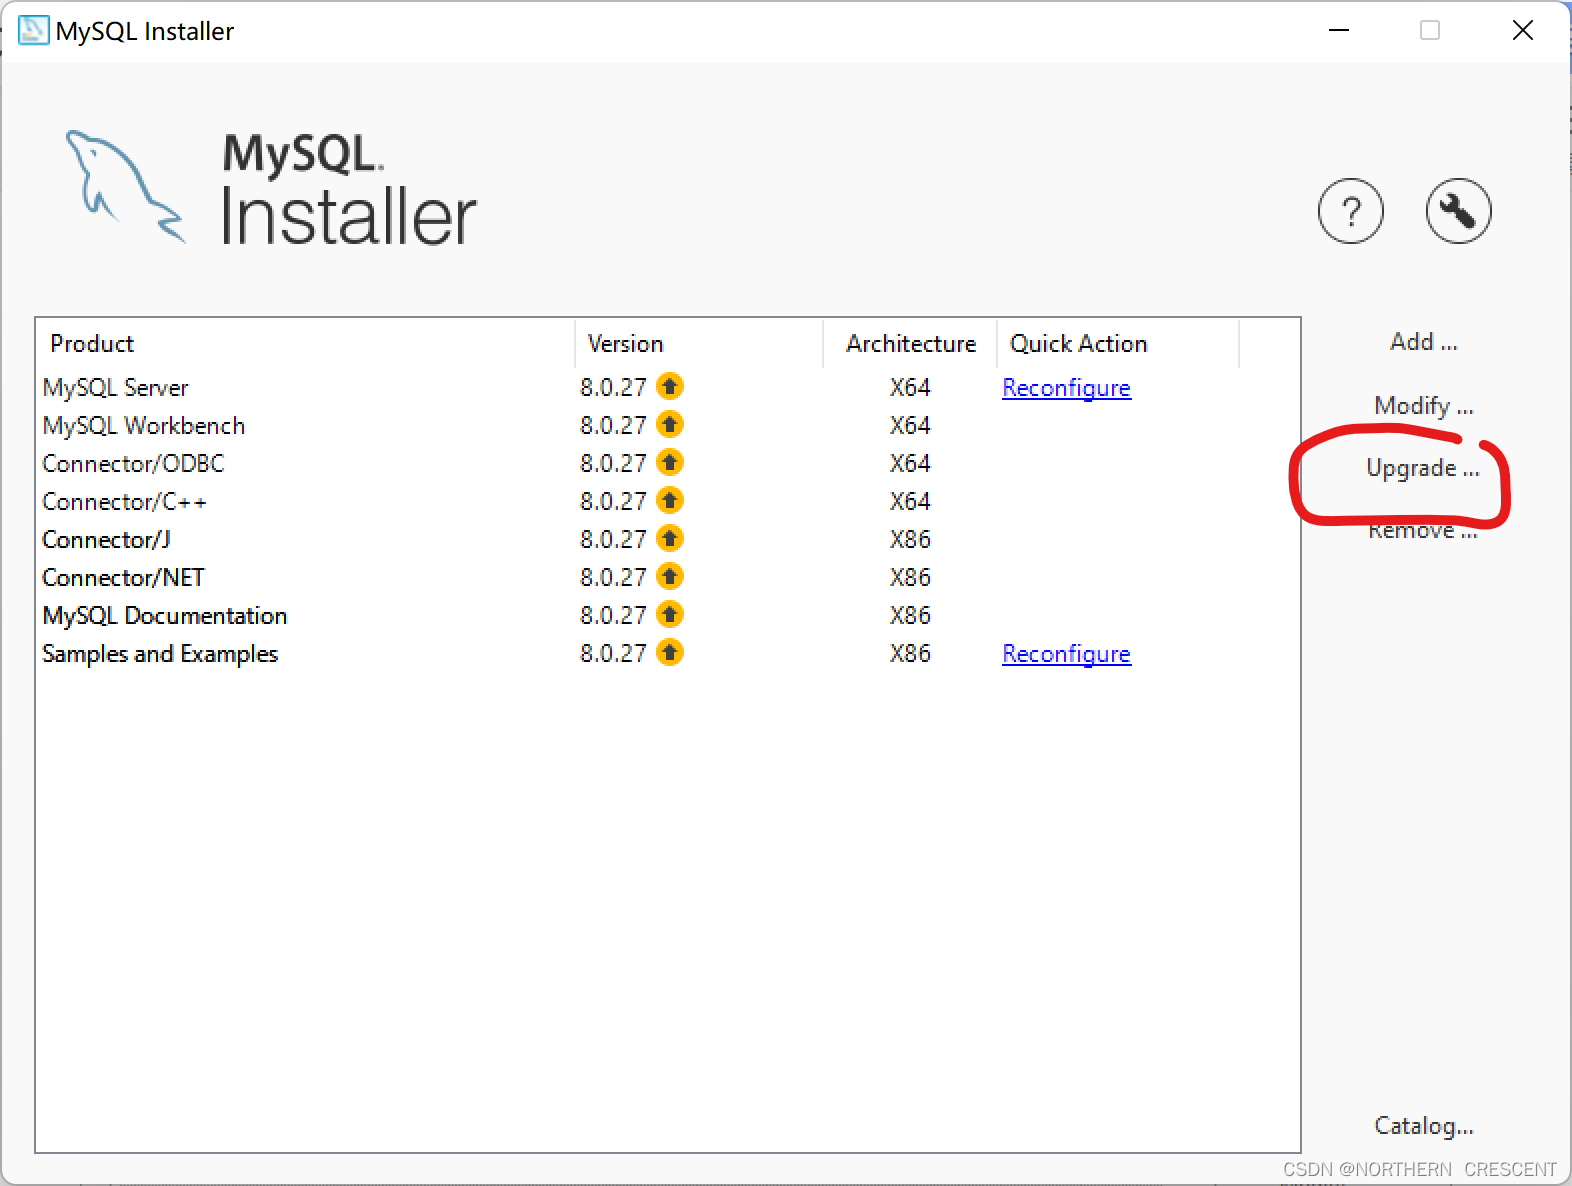Click upgrade arrow icon for Connector/NET
1572x1186 pixels.
[670, 576]
